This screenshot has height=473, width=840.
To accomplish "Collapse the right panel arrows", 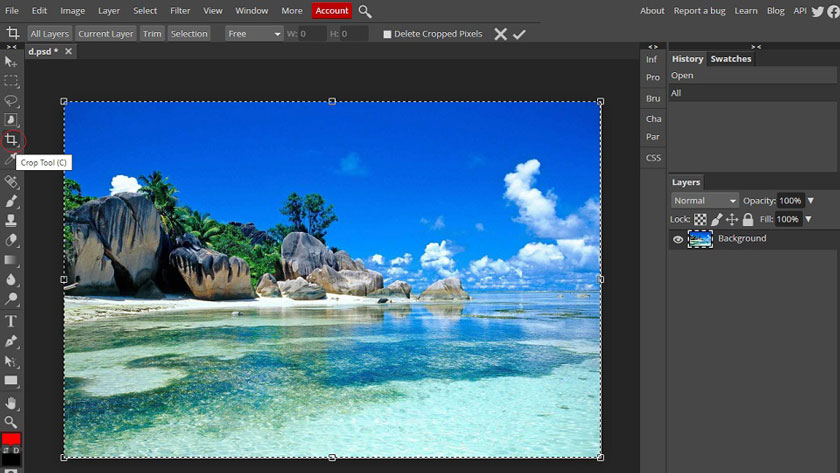I will (x=756, y=47).
